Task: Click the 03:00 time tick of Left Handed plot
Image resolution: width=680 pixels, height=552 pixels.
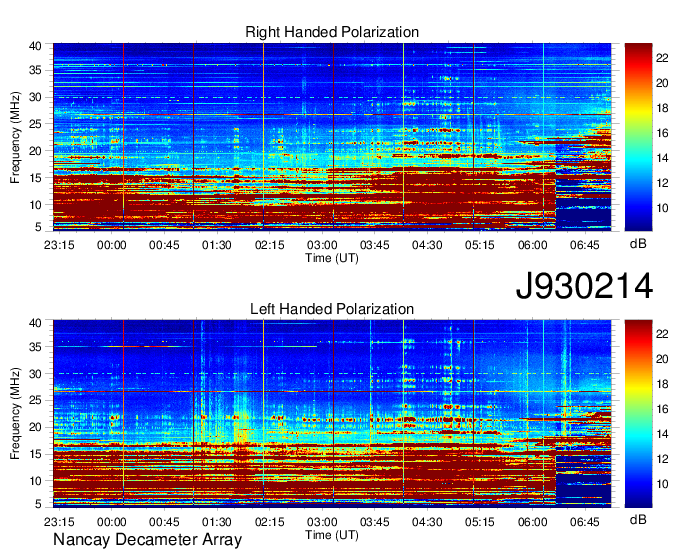Action: pyautogui.click(x=322, y=522)
